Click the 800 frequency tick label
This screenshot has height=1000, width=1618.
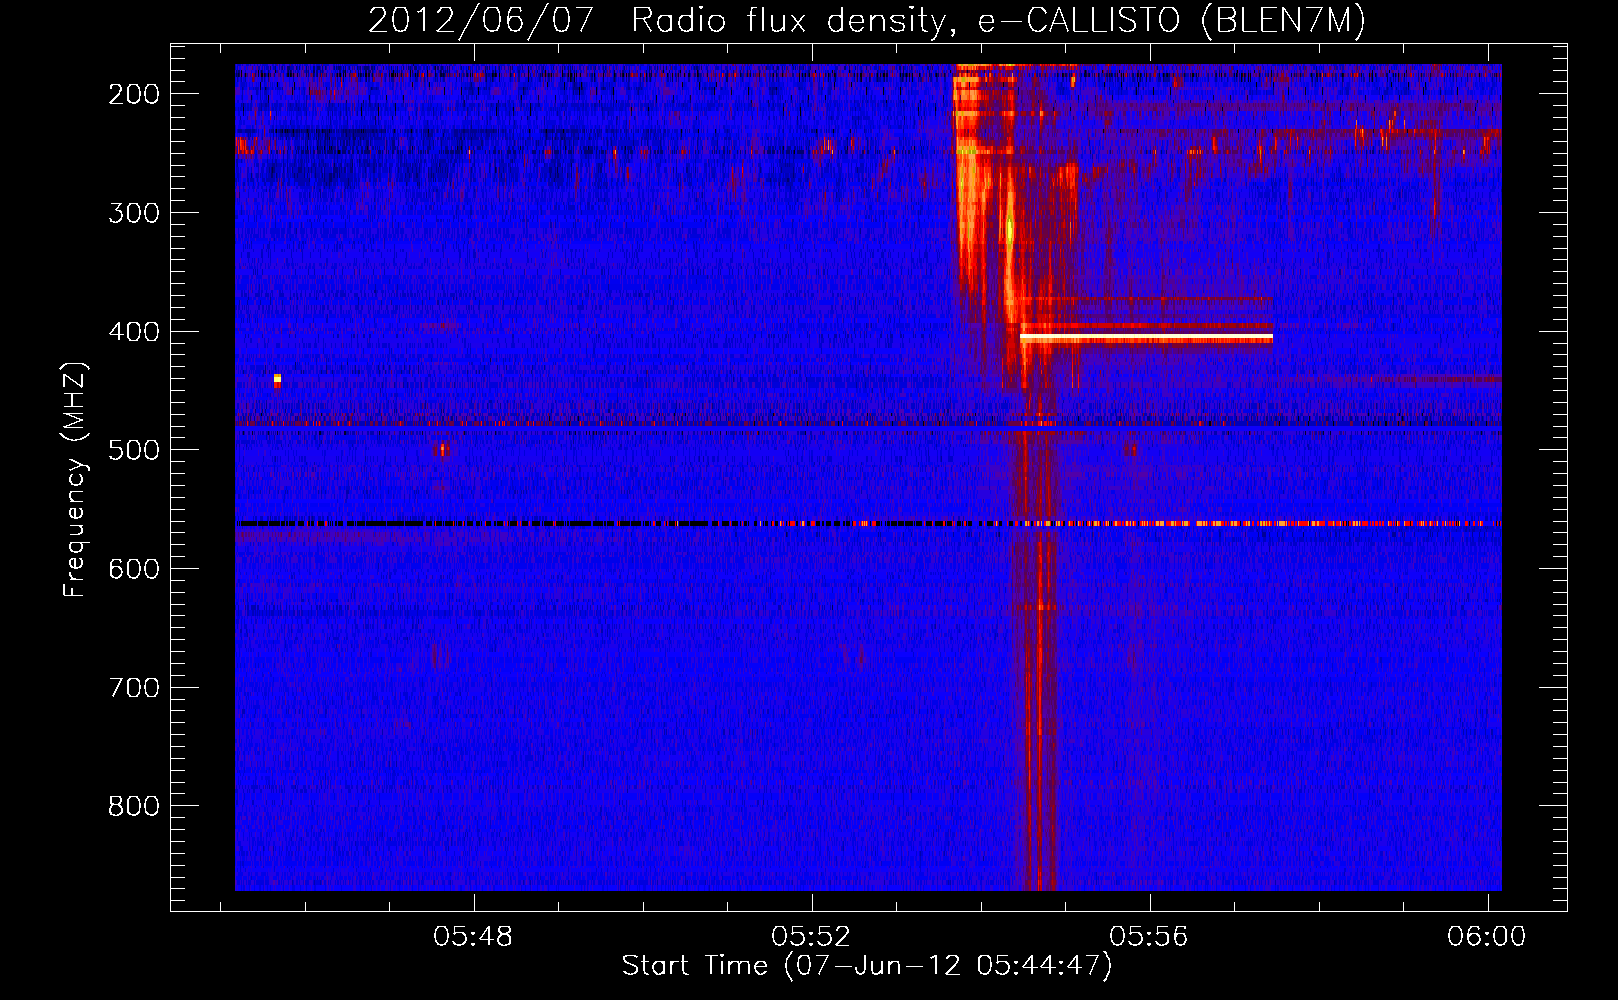[x=134, y=806]
